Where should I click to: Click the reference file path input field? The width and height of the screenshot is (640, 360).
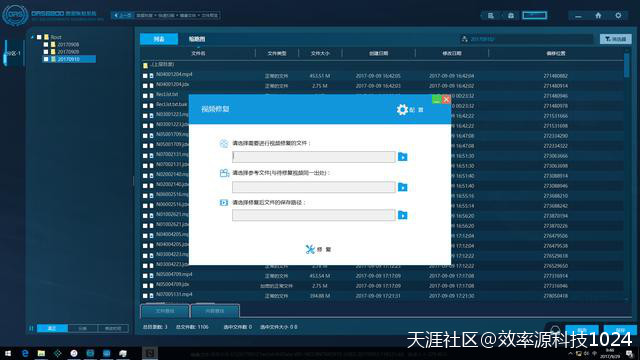click(x=313, y=187)
